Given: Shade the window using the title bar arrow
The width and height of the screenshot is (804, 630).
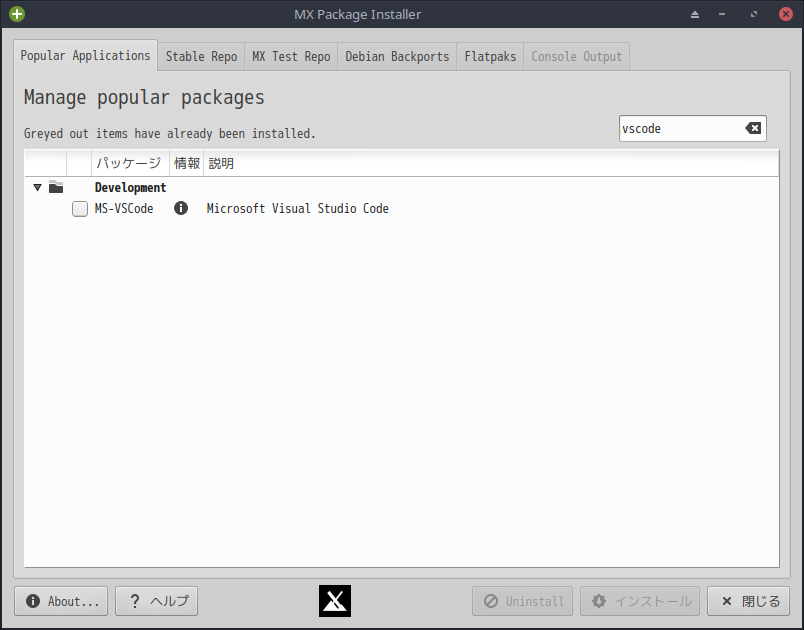Looking at the screenshot, I should pyautogui.click(x=695, y=14).
